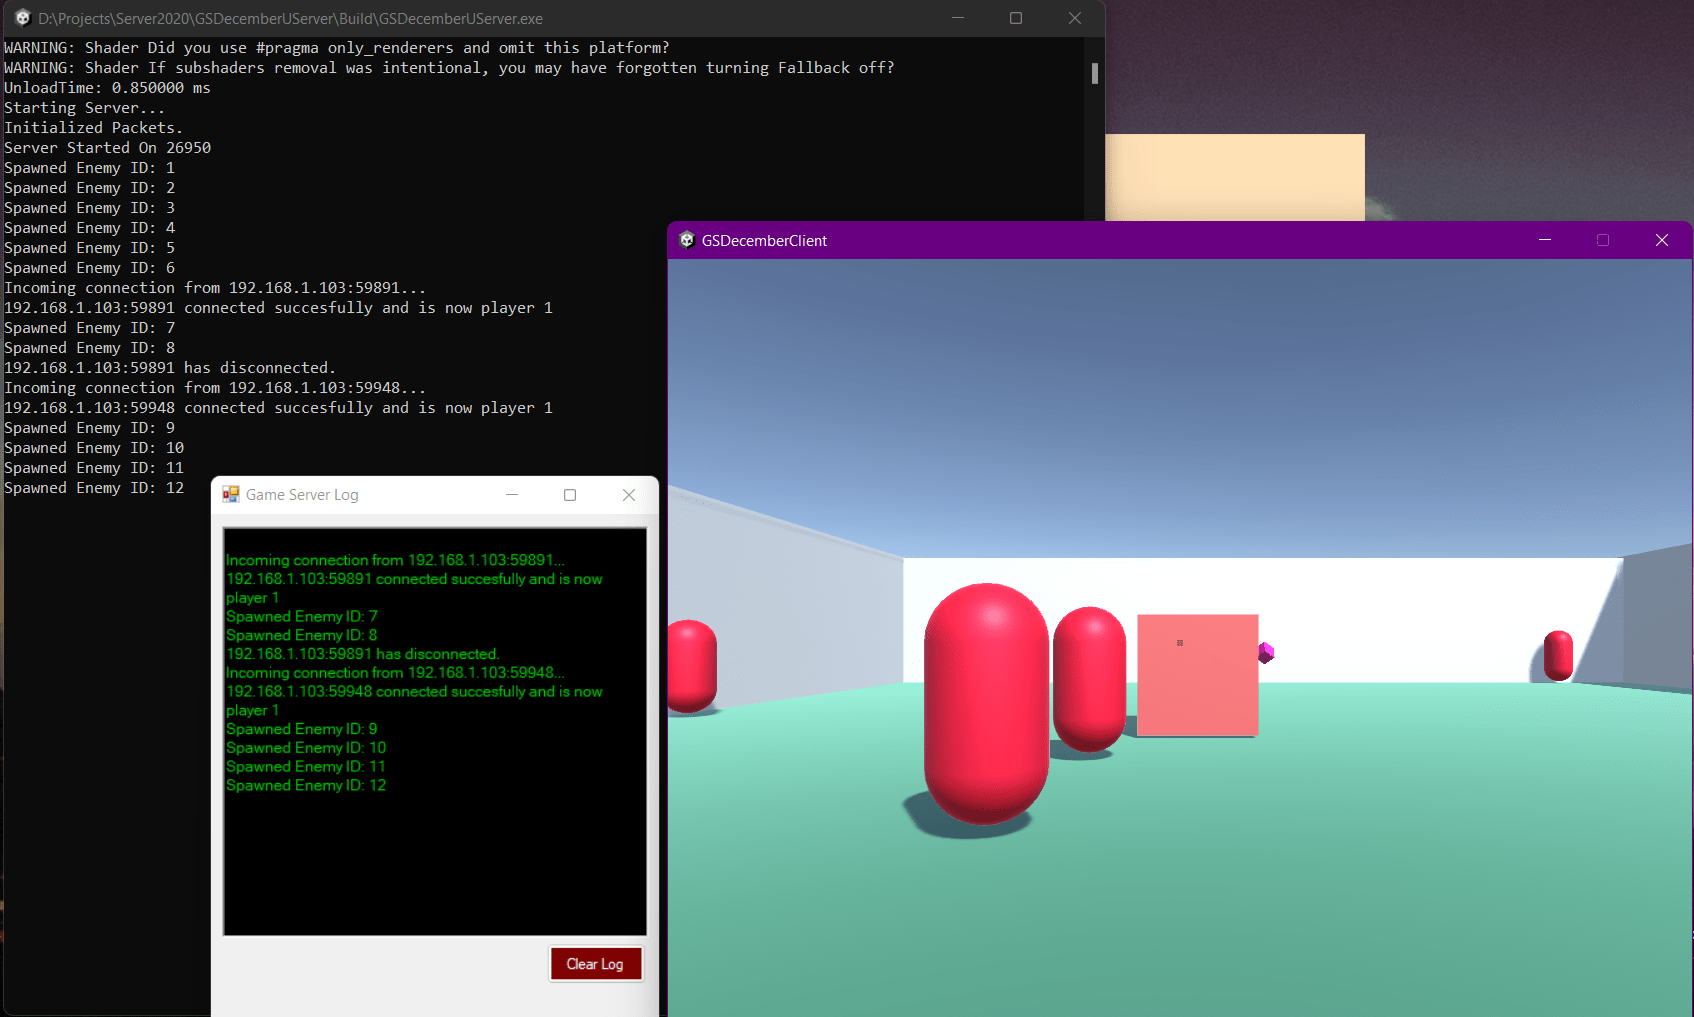This screenshot has width=1694, height=1017.
Task: Click the WinForms icon of Game Server Log window
Action: [x=231, y=494]
